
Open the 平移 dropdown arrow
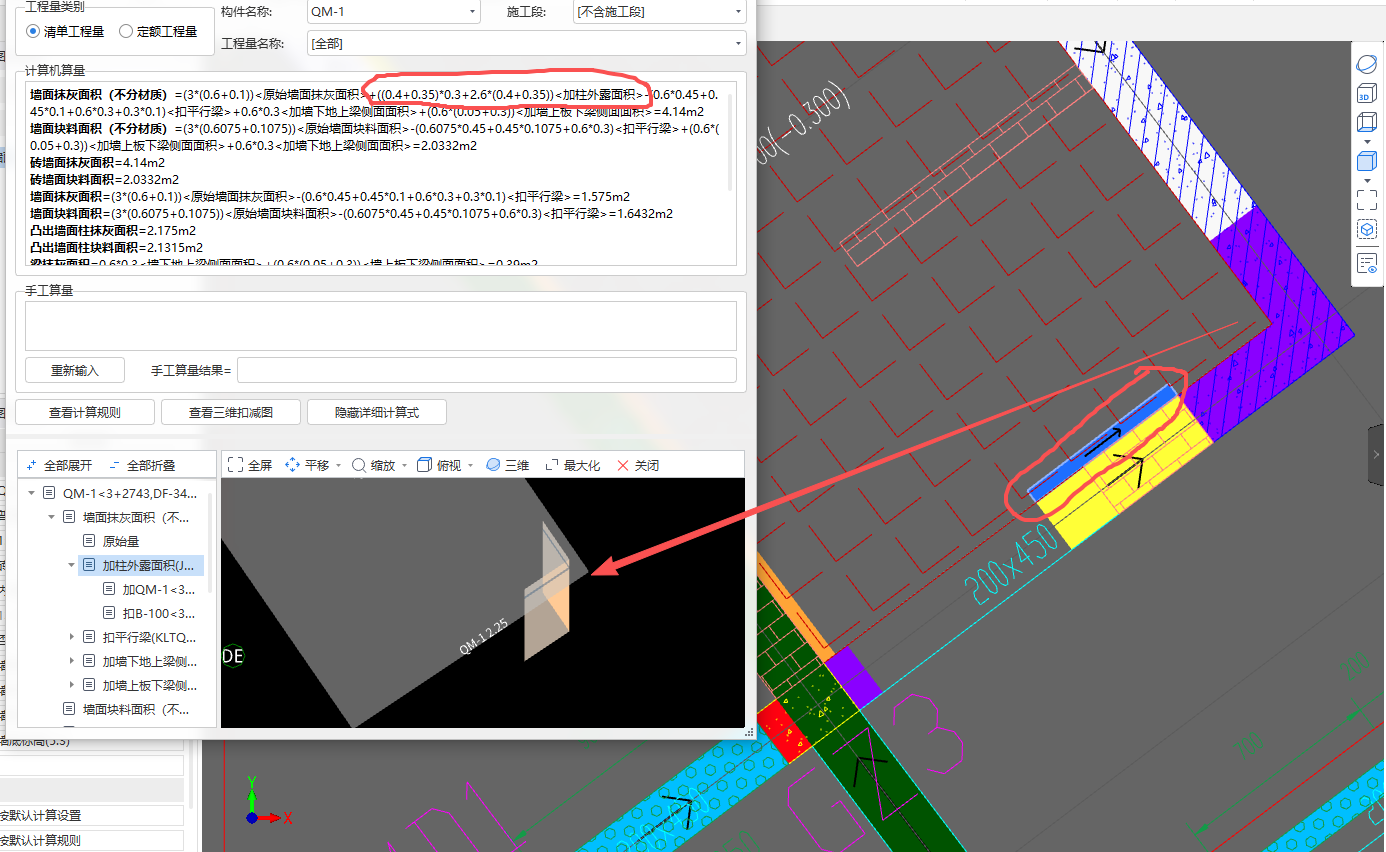point(338,466)
